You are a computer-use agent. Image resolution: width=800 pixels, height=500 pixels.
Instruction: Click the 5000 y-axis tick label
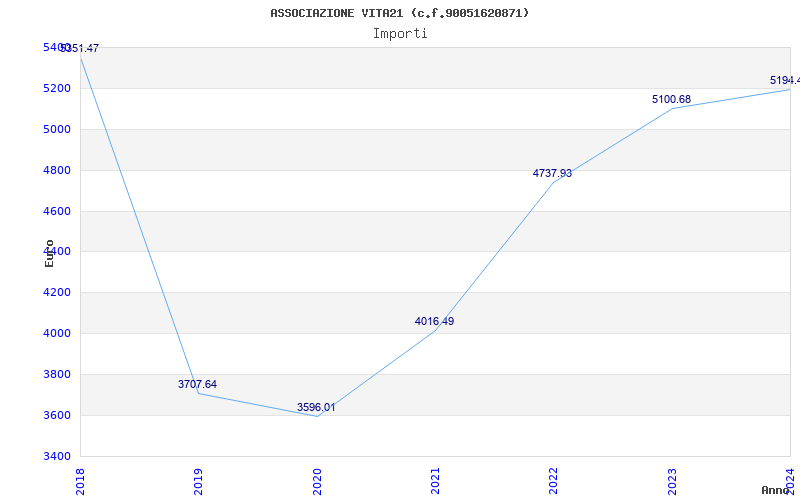[x=57, y=130]
